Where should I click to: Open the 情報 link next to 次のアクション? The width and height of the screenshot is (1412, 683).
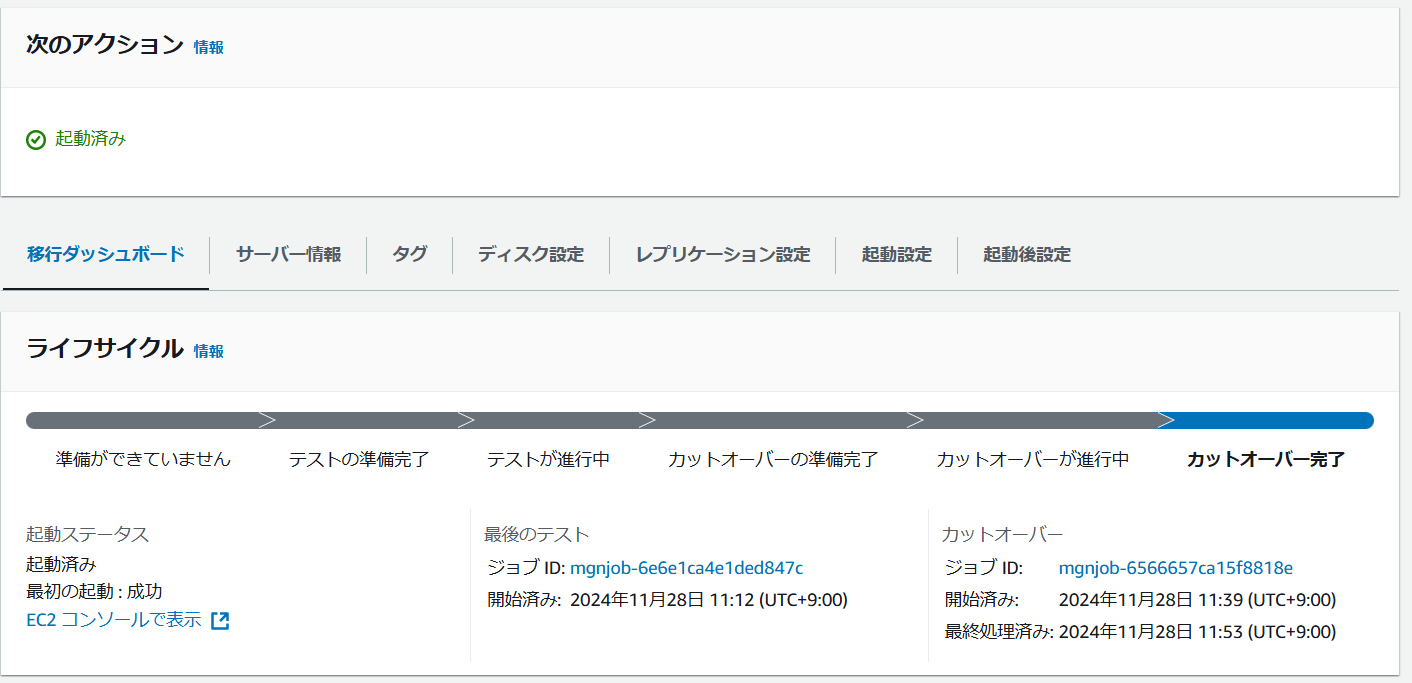(x=209, y=47)
